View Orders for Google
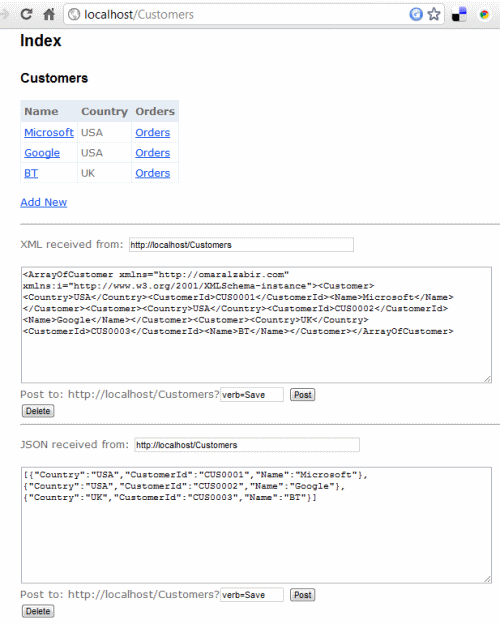This screenshot has height=624, width=500. [152, 153]
